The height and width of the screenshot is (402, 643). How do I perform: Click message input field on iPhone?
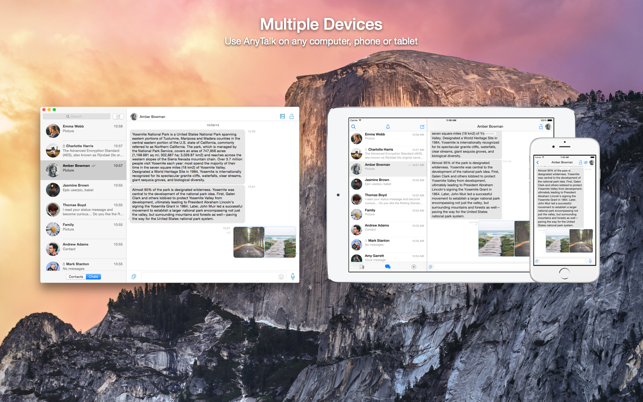tap(563, 261)
